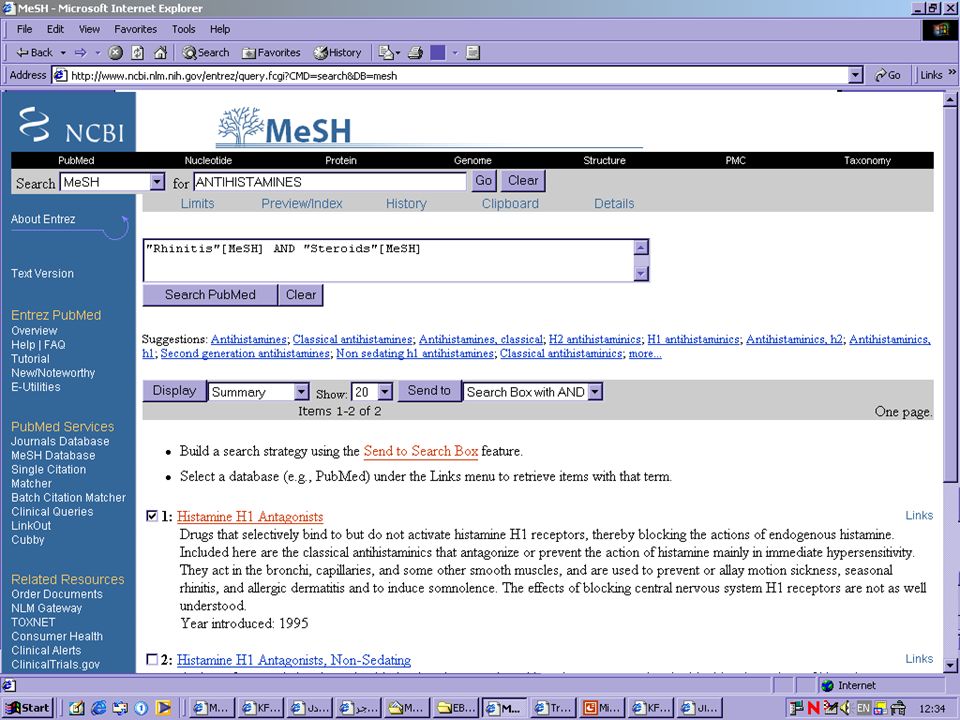Expand the Links toolbar chevron

(951, 73)
